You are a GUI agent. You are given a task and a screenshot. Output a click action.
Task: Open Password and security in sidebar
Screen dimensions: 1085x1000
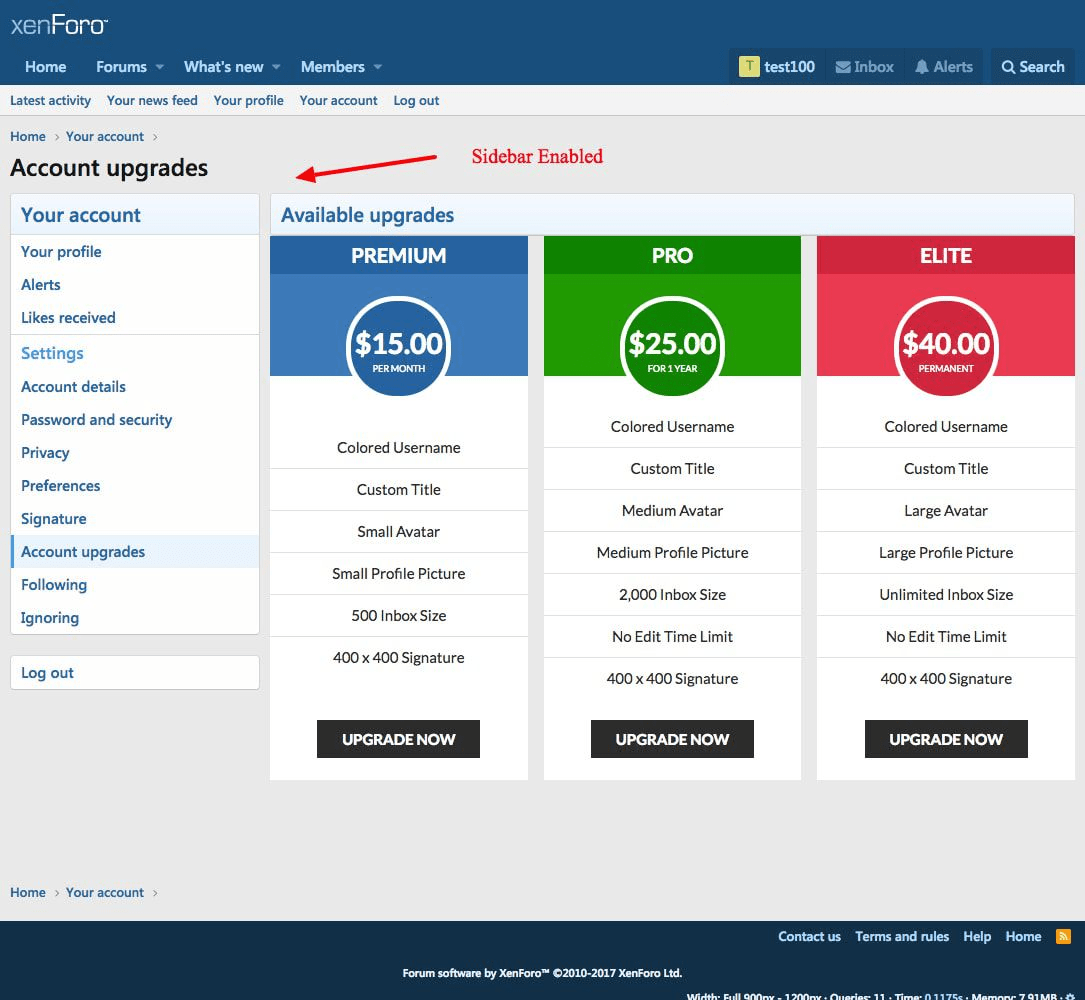[96, 420]
